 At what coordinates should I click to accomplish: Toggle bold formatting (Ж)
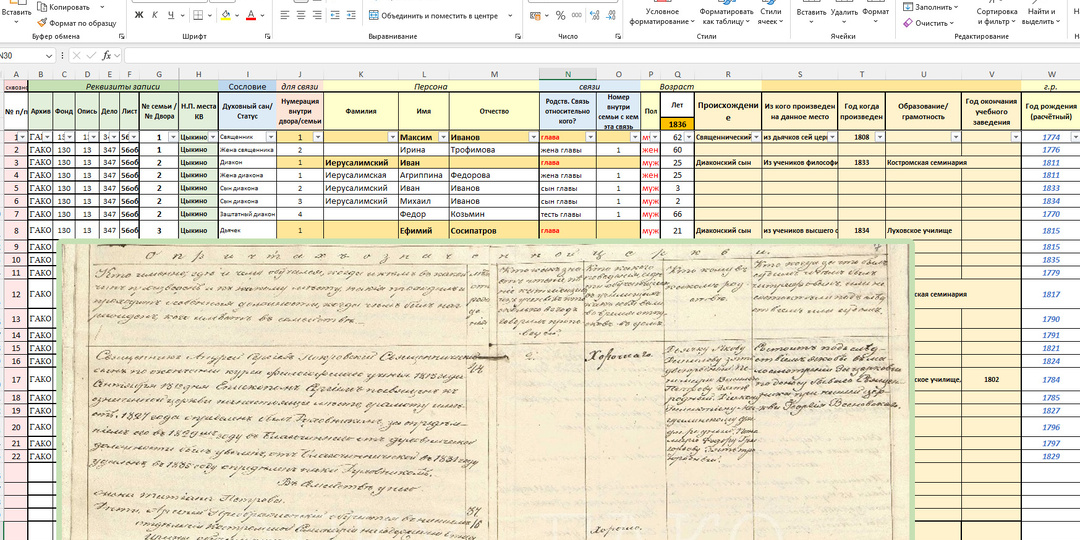pos(139,15)
